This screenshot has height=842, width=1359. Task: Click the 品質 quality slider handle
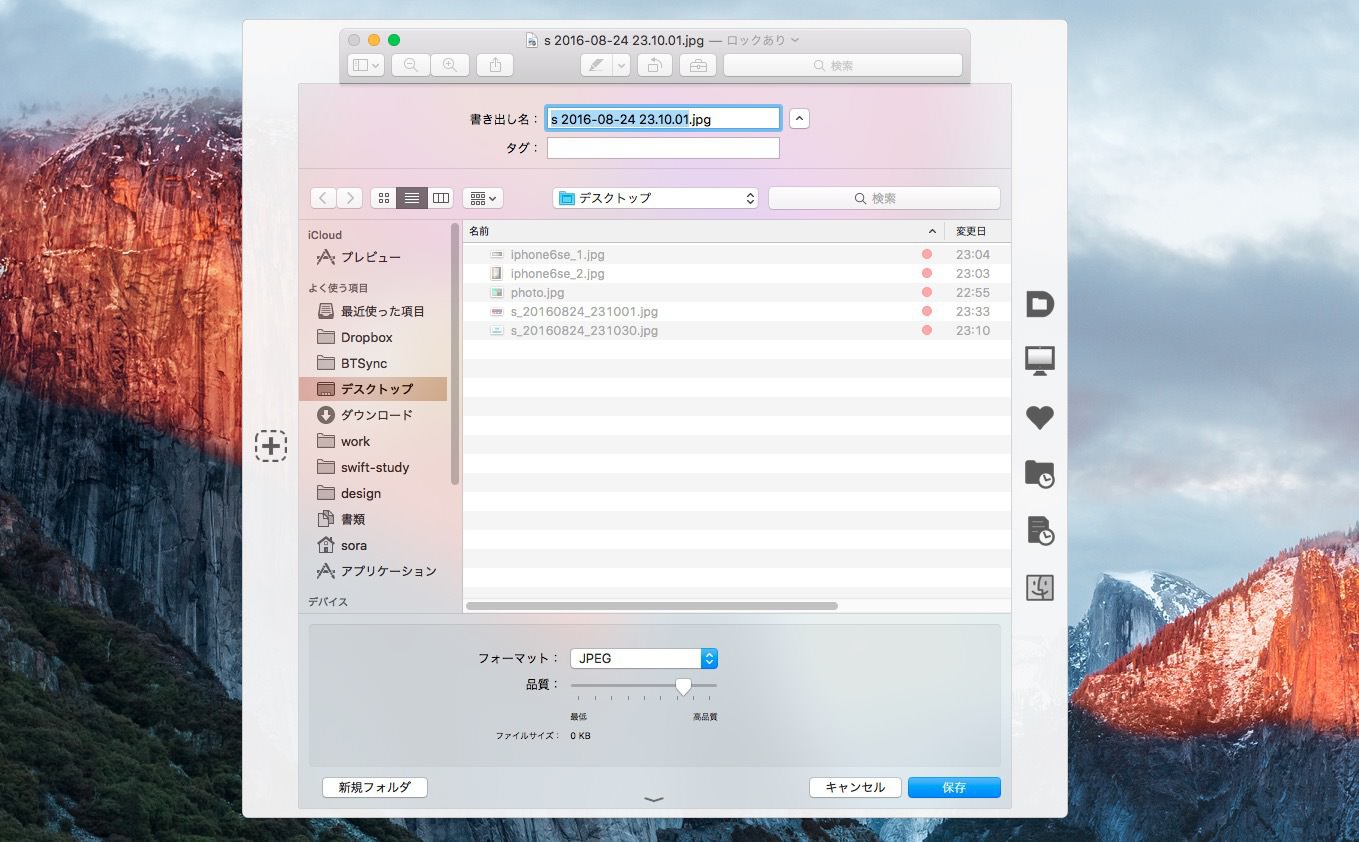tap(683, 686)
